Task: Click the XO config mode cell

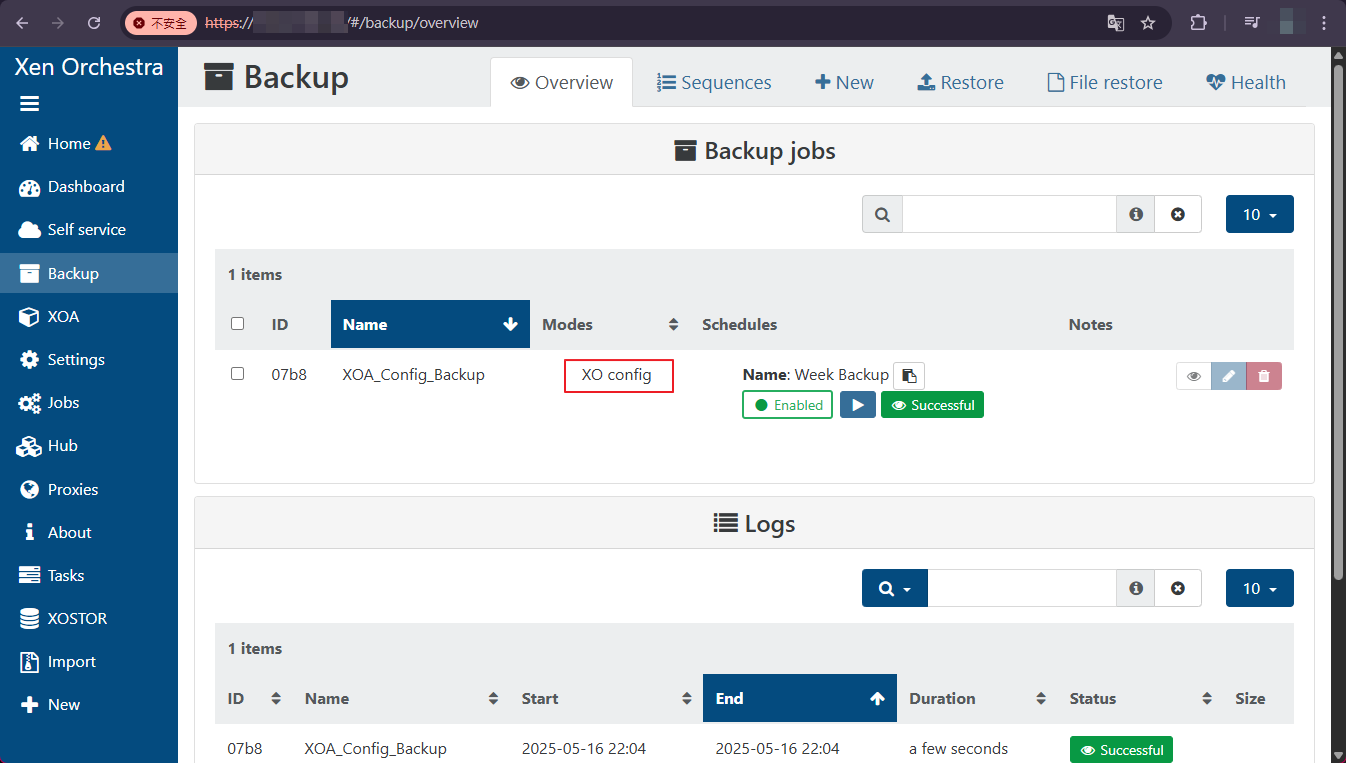Action: click(617, 375)
